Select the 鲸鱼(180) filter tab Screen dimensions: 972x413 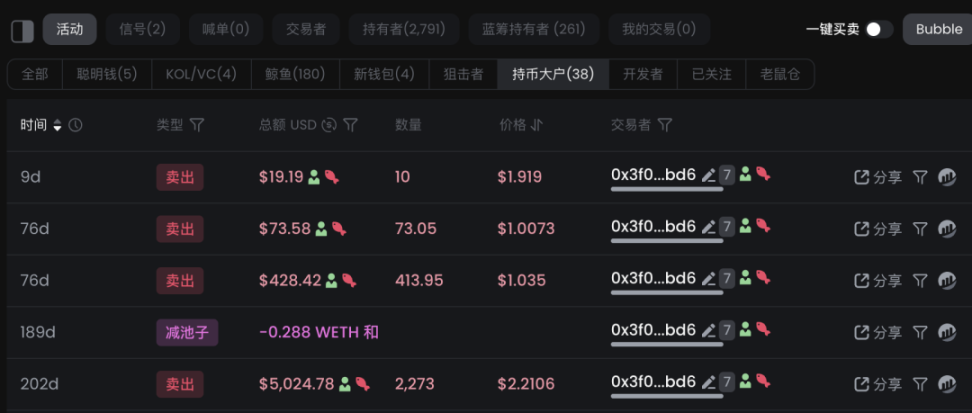tap(297, 74)
